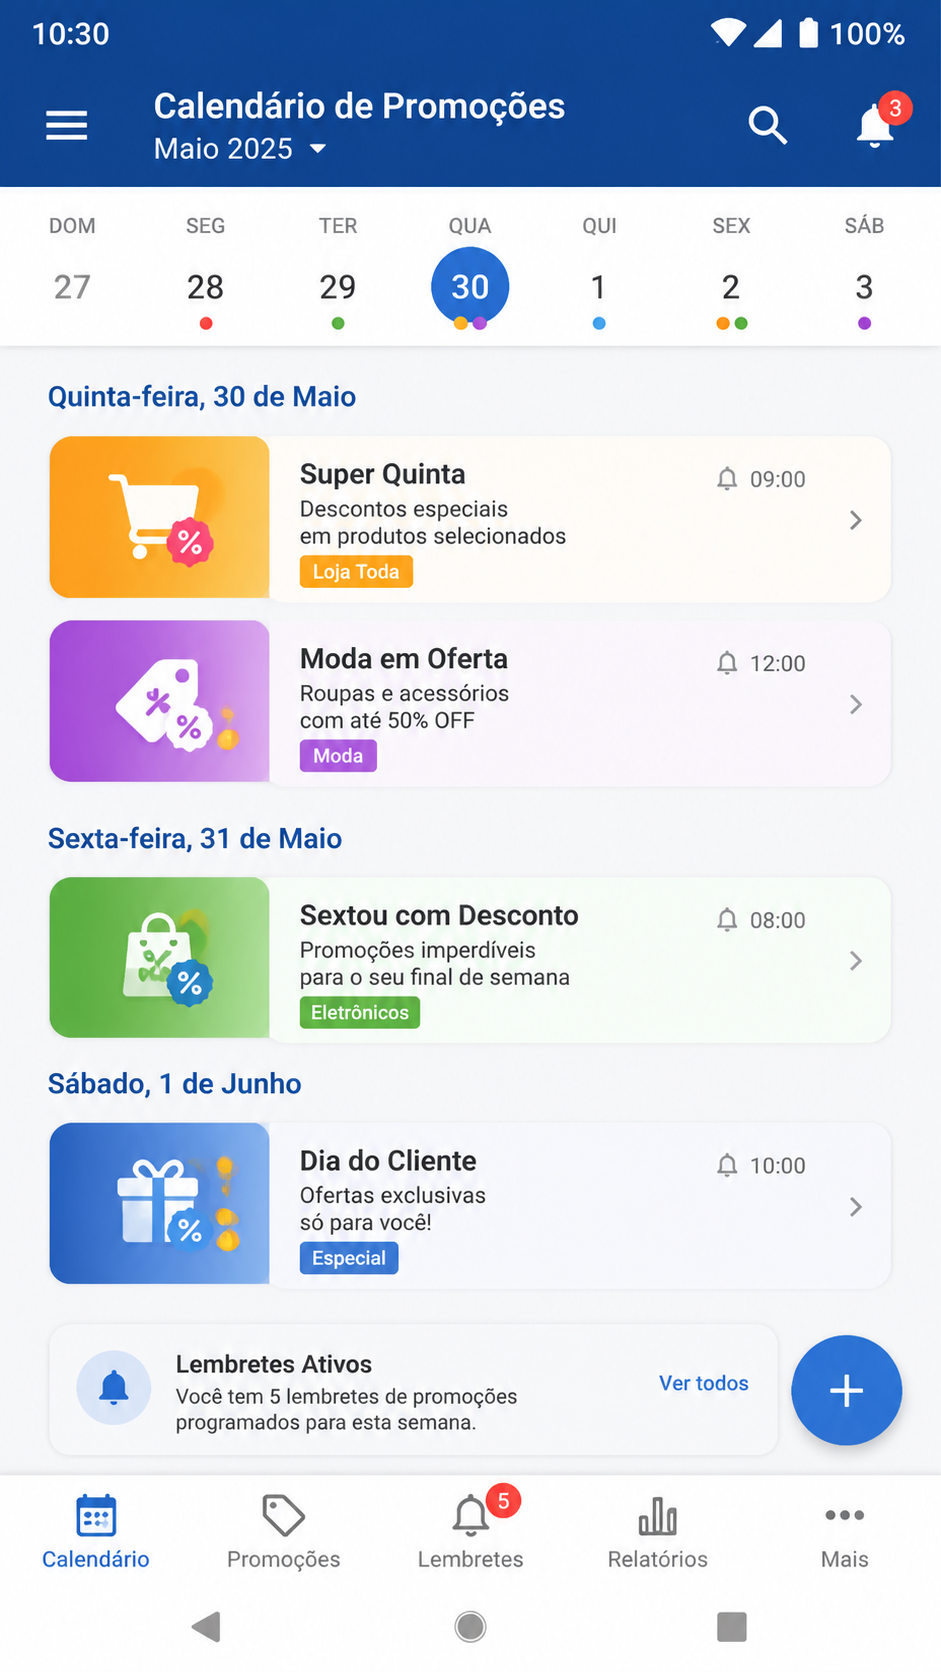Tap the Moda em Oferta reminder bell
The height and width of the screenshot is (1672, 941).
pos(727,663)
